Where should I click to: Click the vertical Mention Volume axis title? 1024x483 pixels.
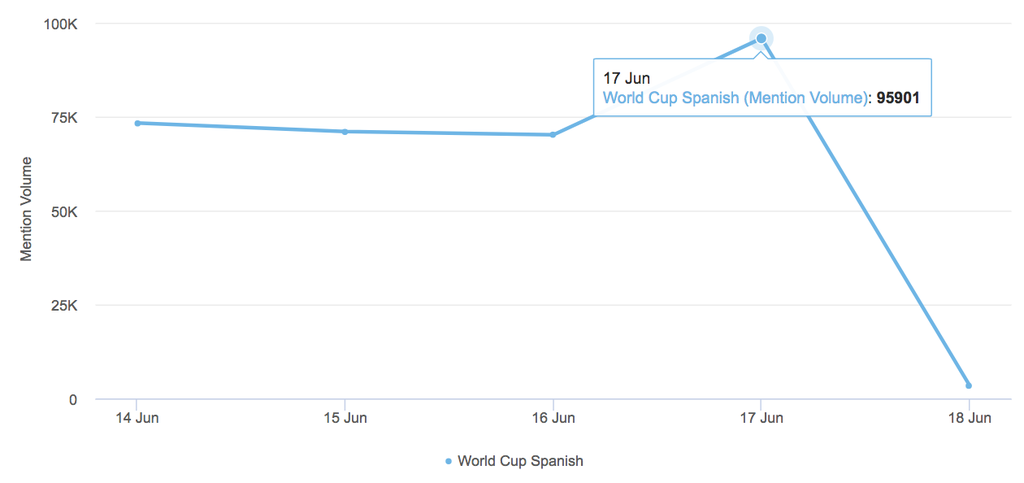[27, 209]
